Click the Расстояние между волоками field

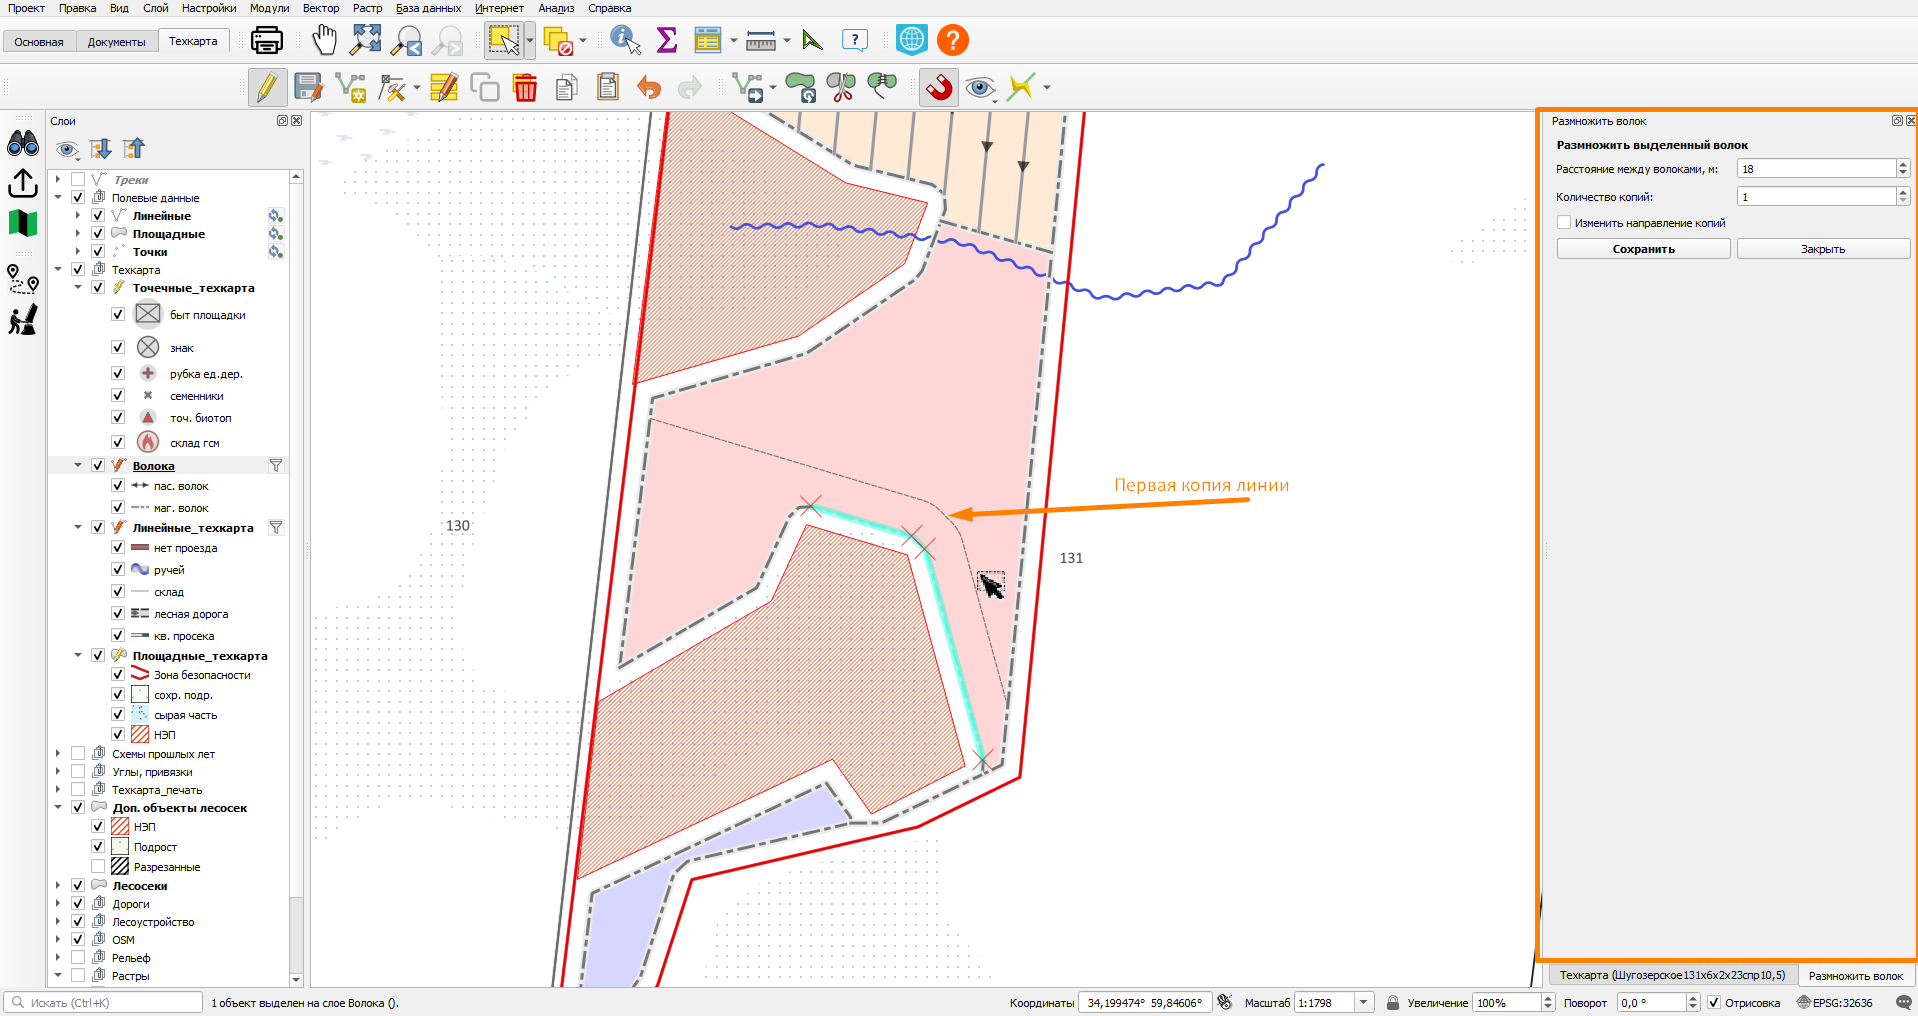[x=1816, y=169]
